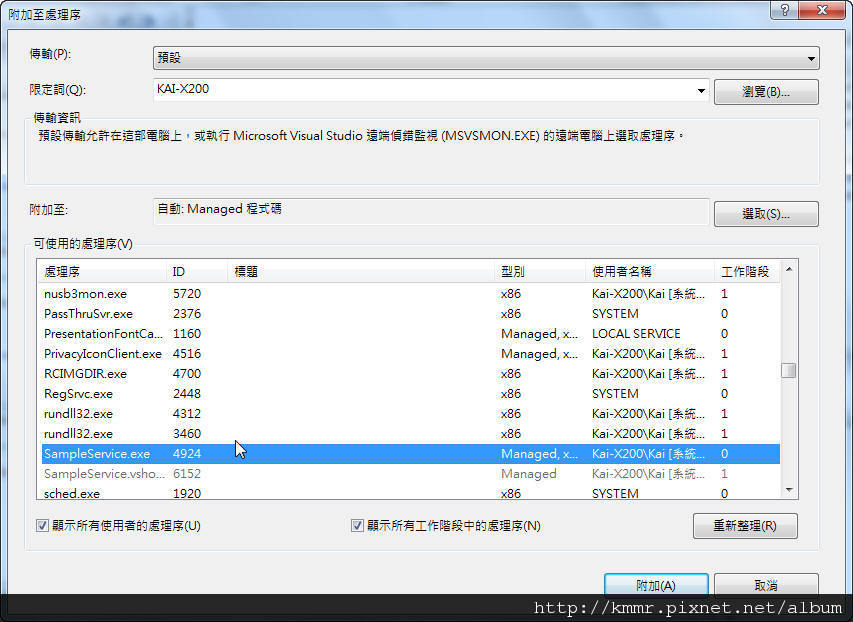The image size is (853, 622).
Task: Click the 附加(A) attach button
Action: (x=656, y=585)
